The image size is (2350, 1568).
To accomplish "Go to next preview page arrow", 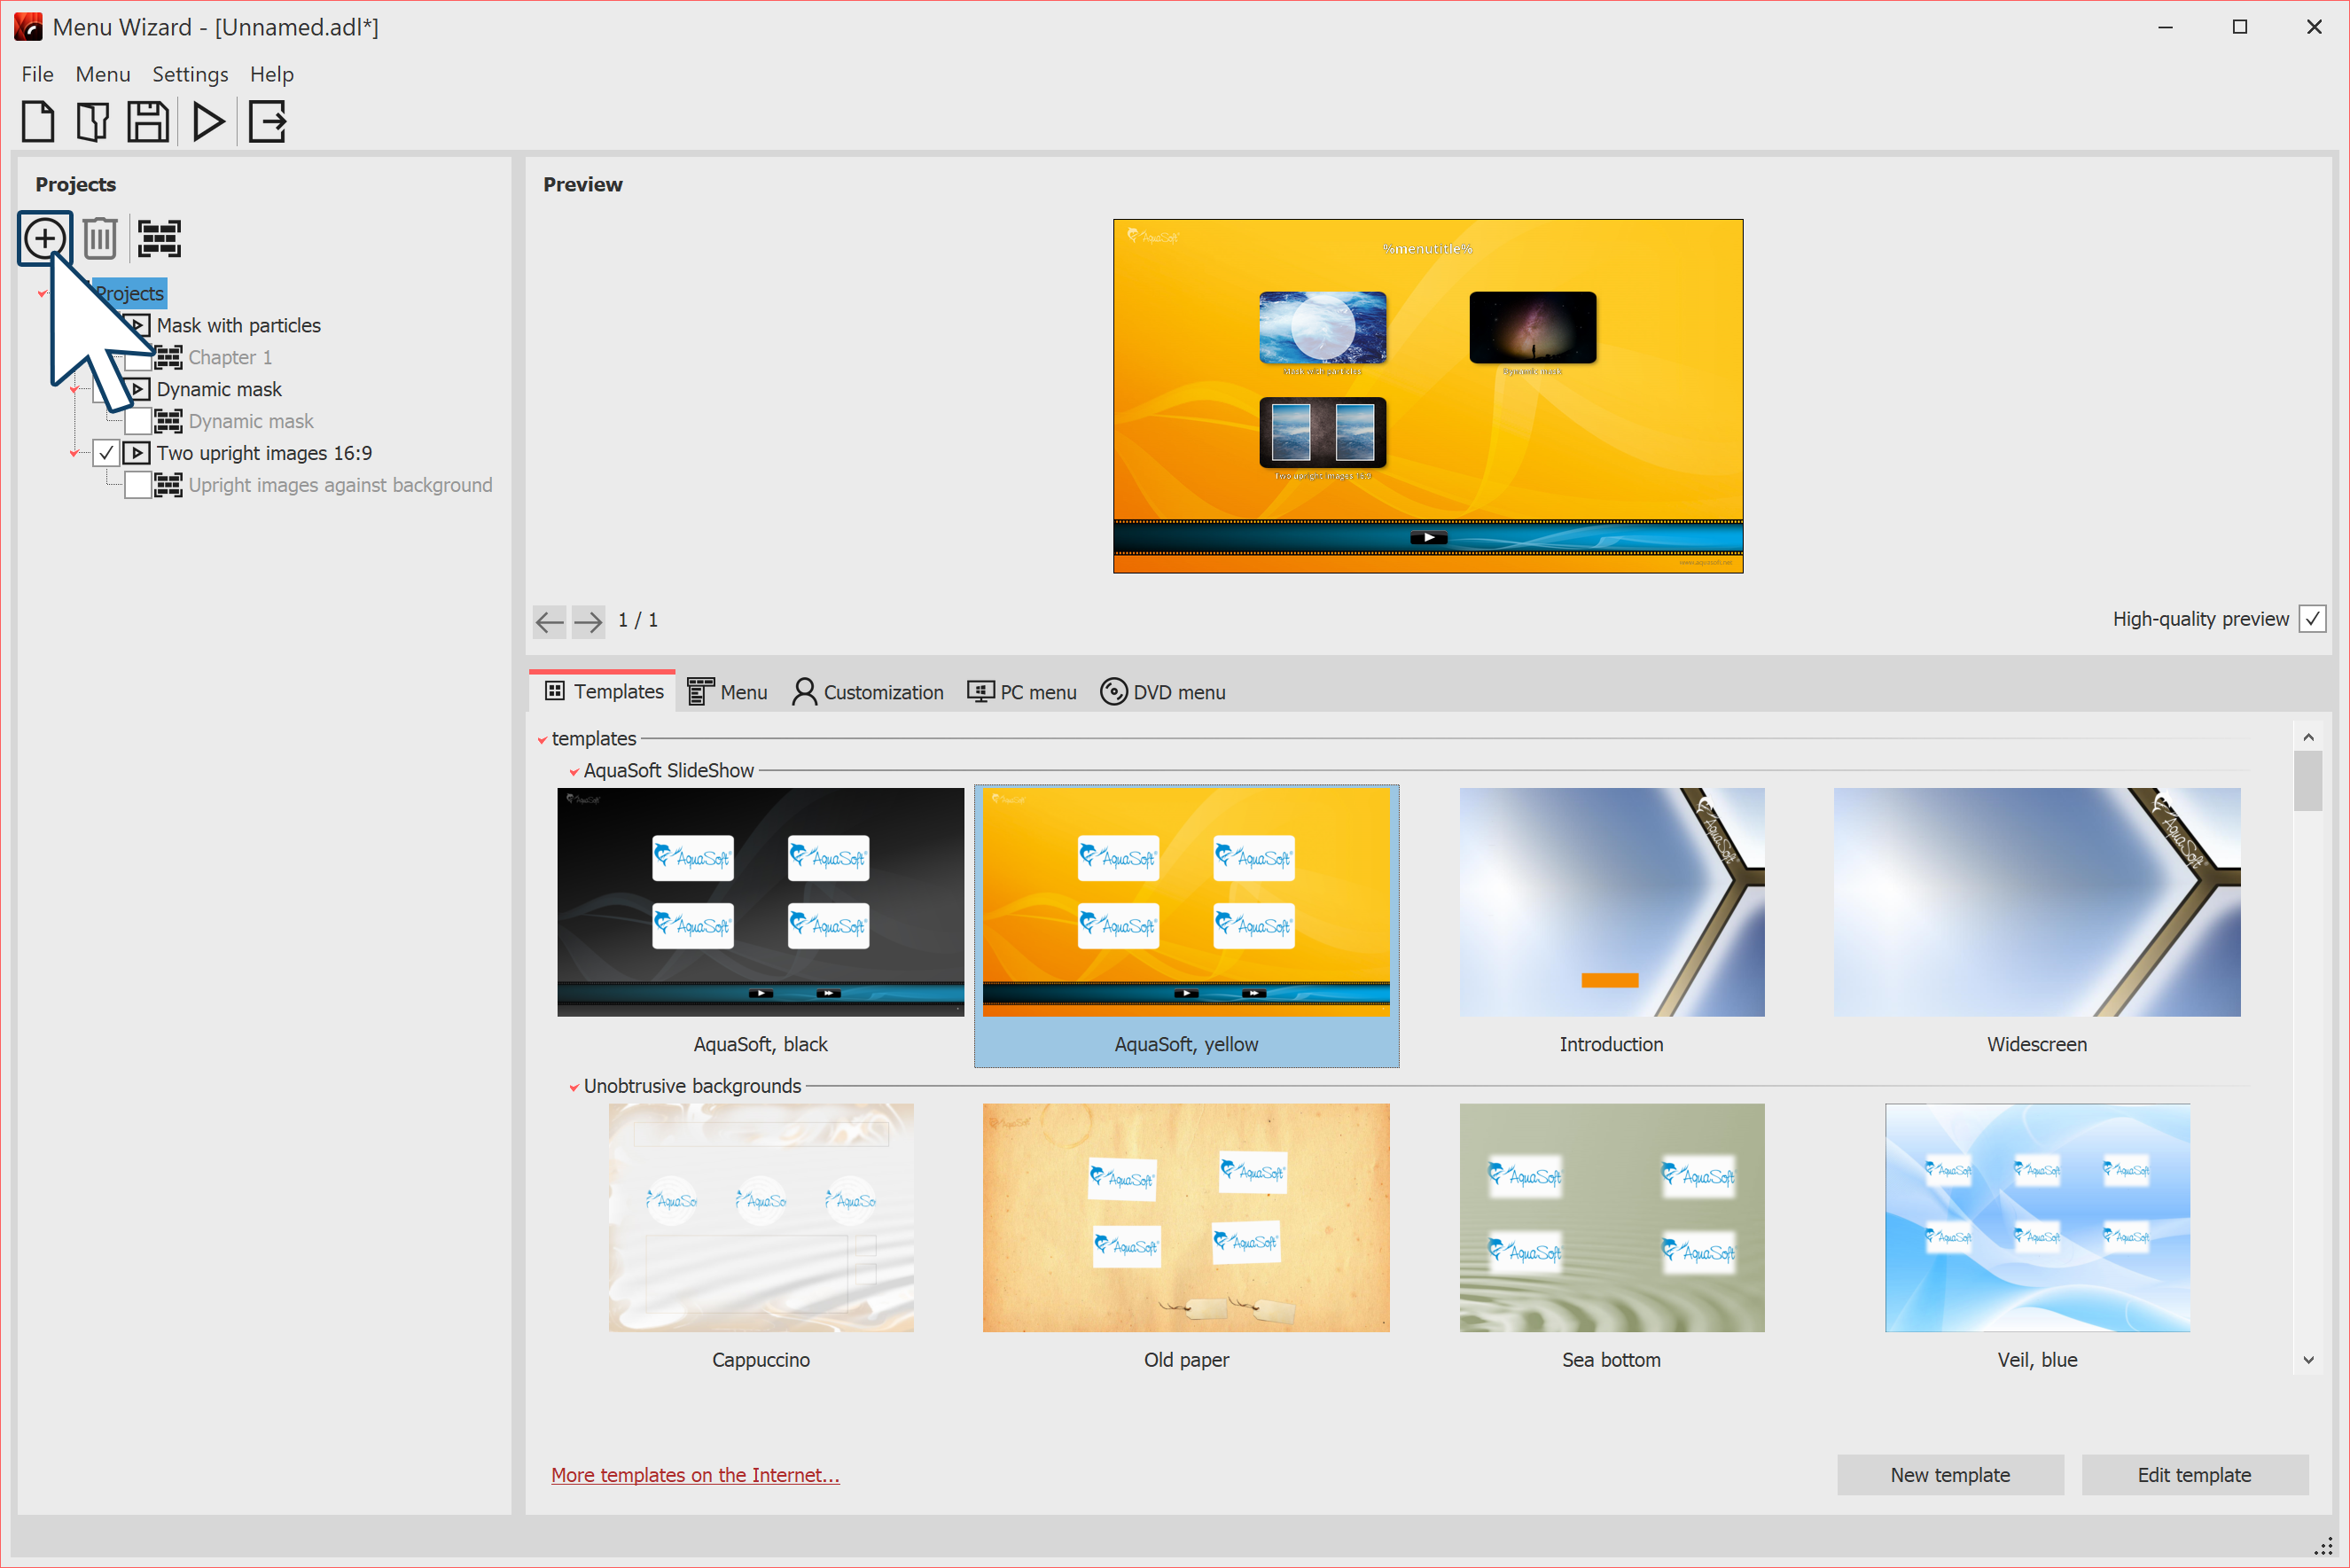I will click(x=588, y=621).
